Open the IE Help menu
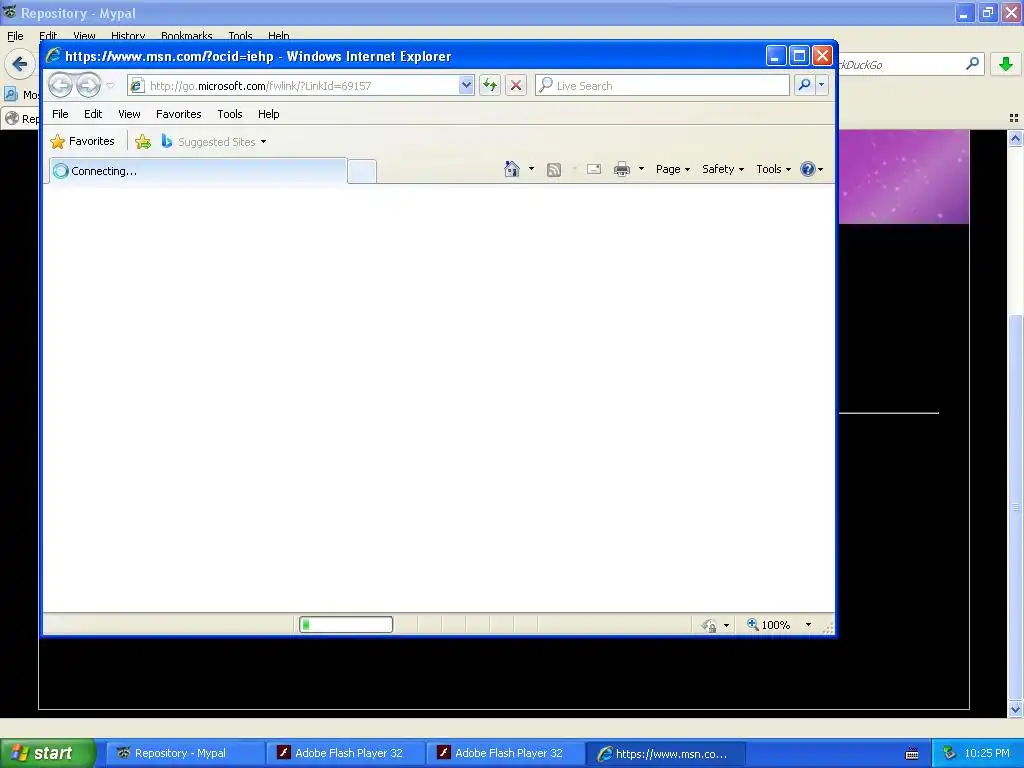 click(x=268, y=114)
